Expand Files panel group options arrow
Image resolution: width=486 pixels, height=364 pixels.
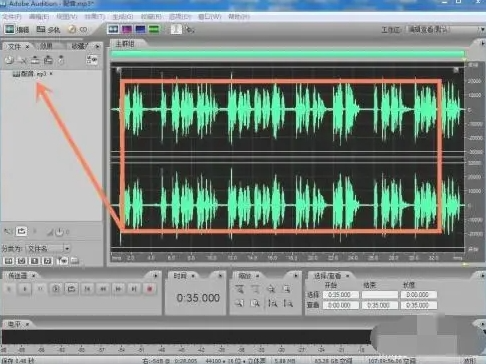pos(97,46)
